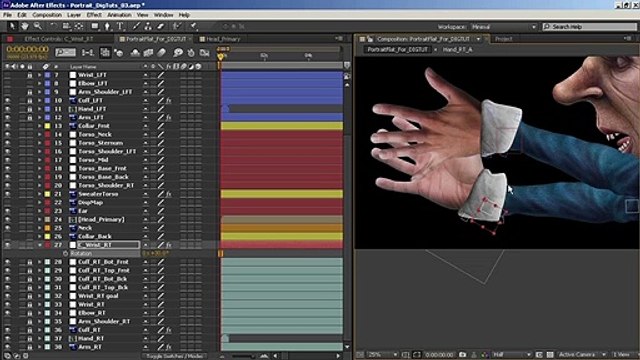Show channel and color management settings
The width and height of the screenshot is (640, 360).
484,355
